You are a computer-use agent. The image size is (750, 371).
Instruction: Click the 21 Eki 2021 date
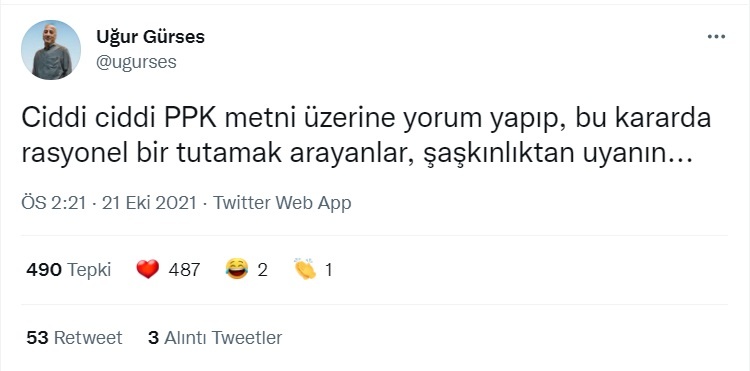(x=150, y=203)
